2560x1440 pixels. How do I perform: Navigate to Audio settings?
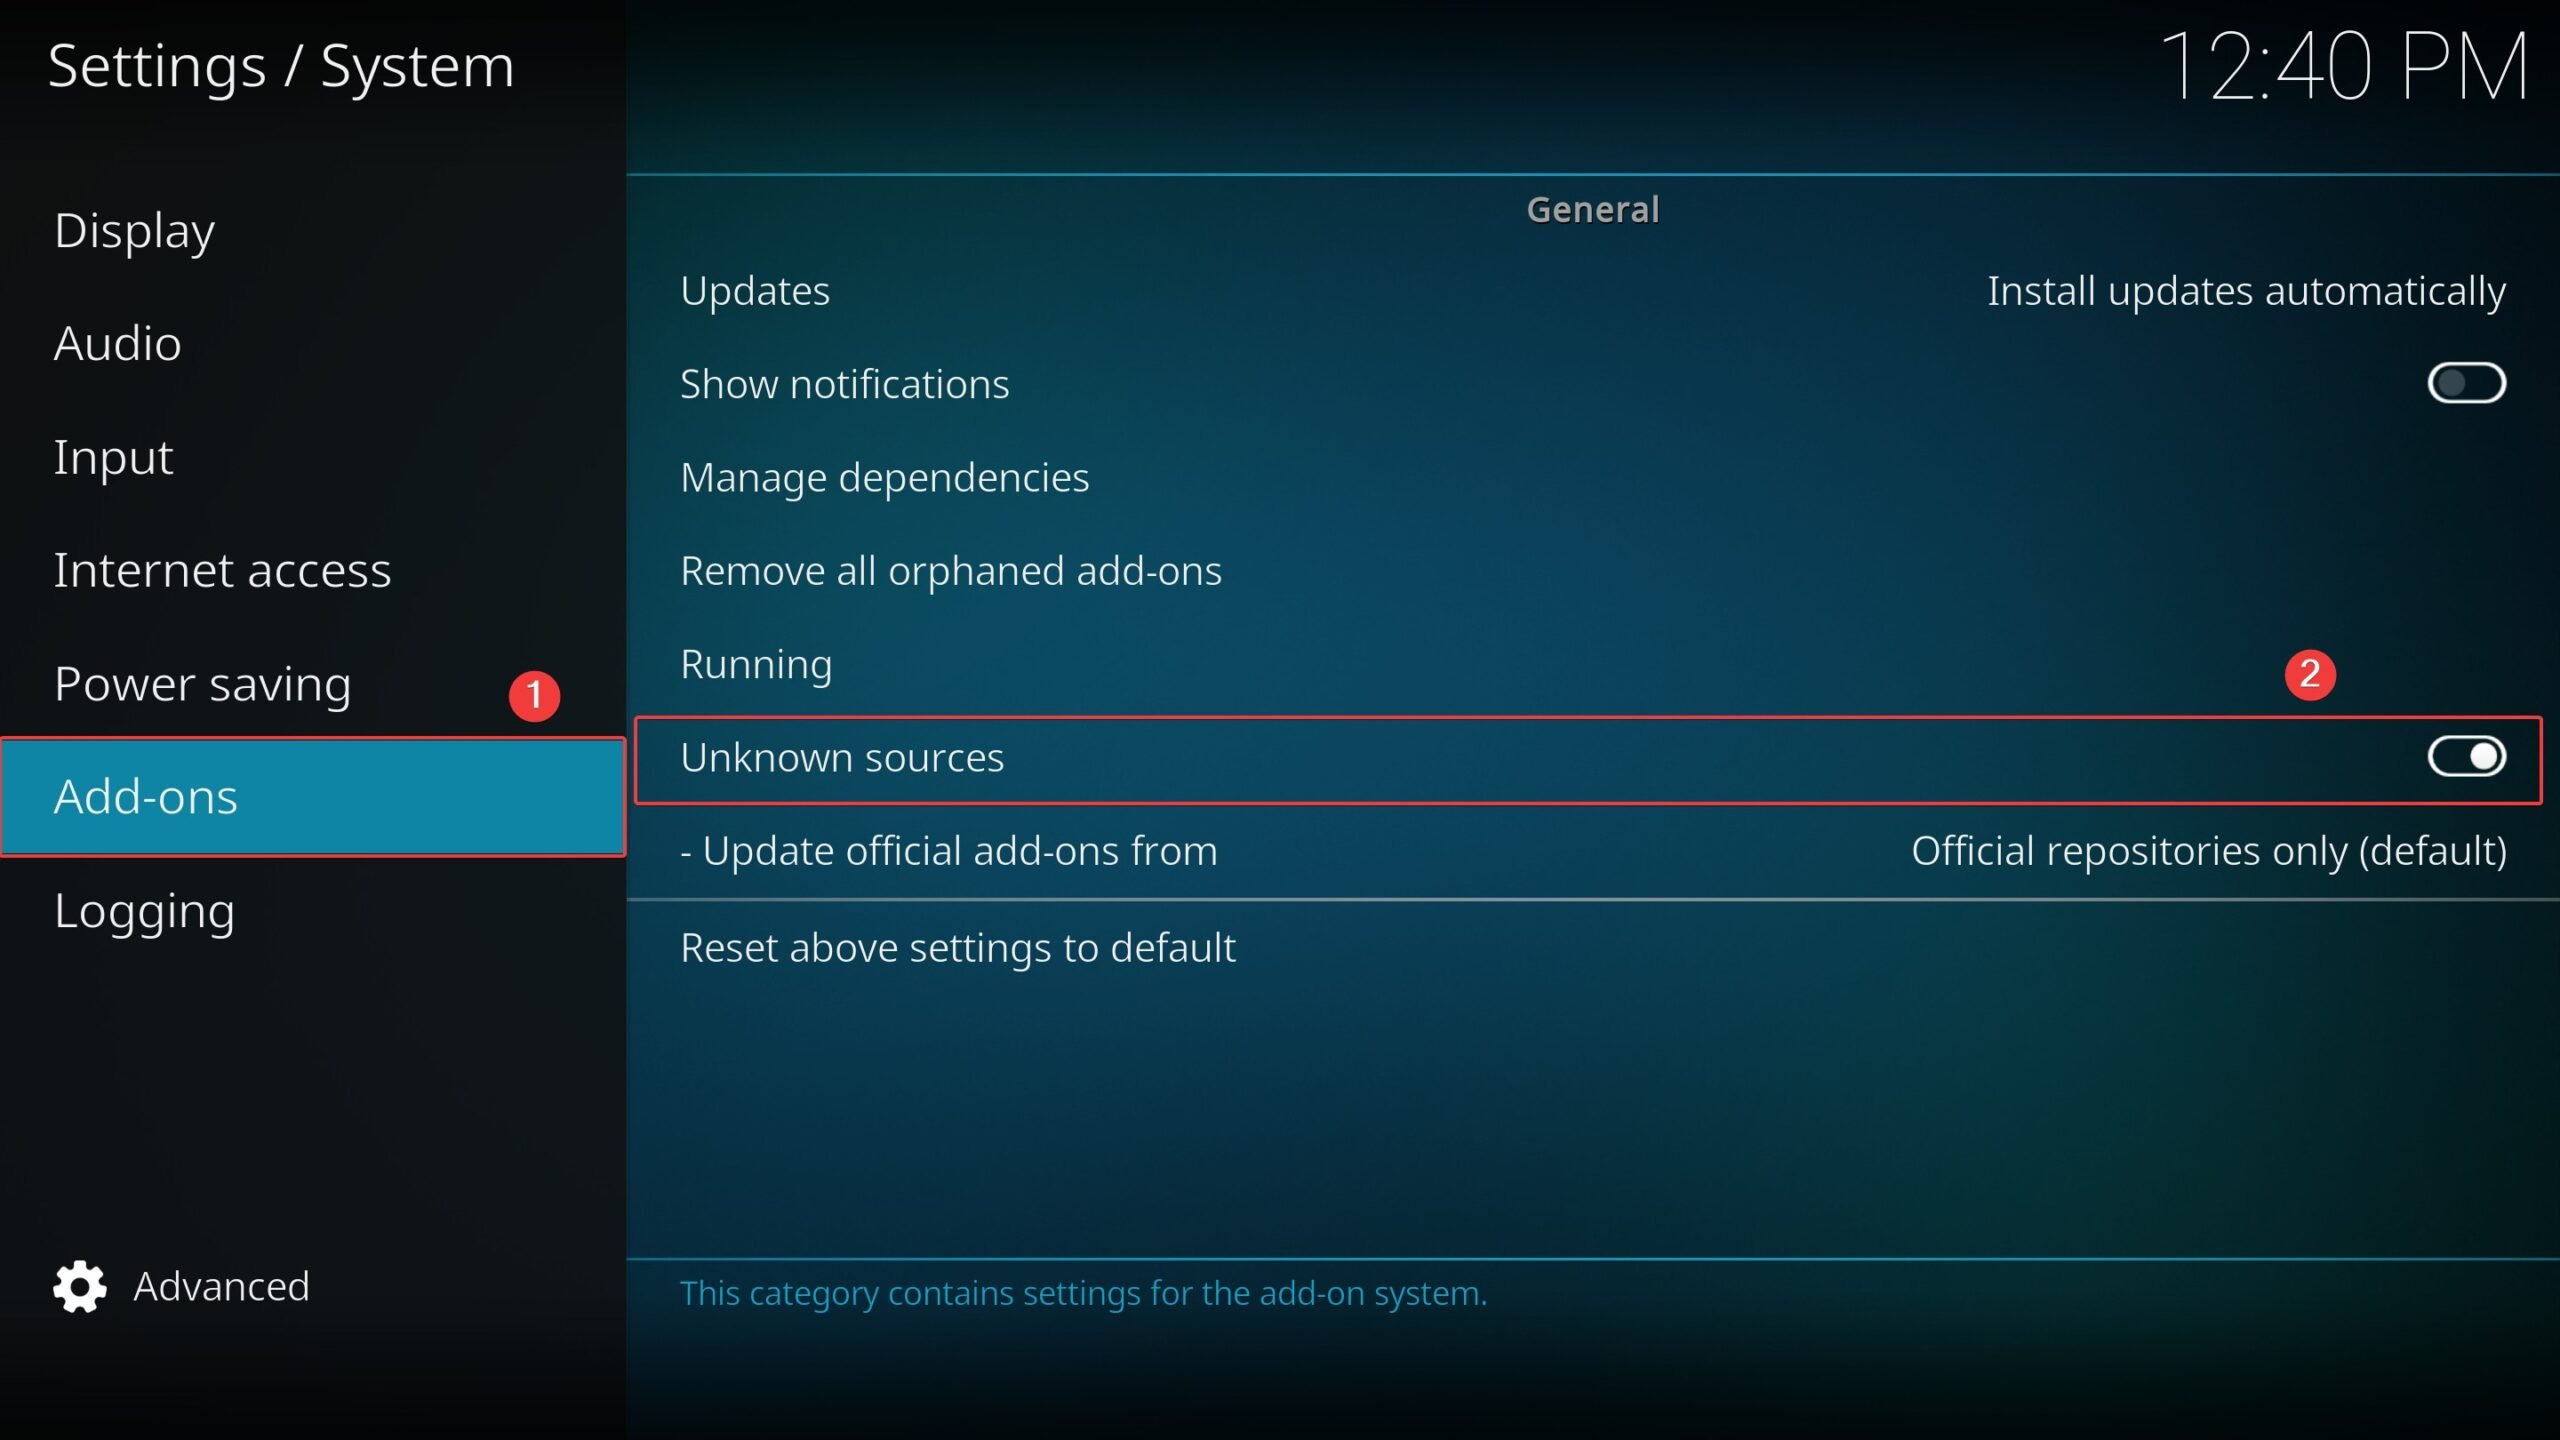coord(118,343)
